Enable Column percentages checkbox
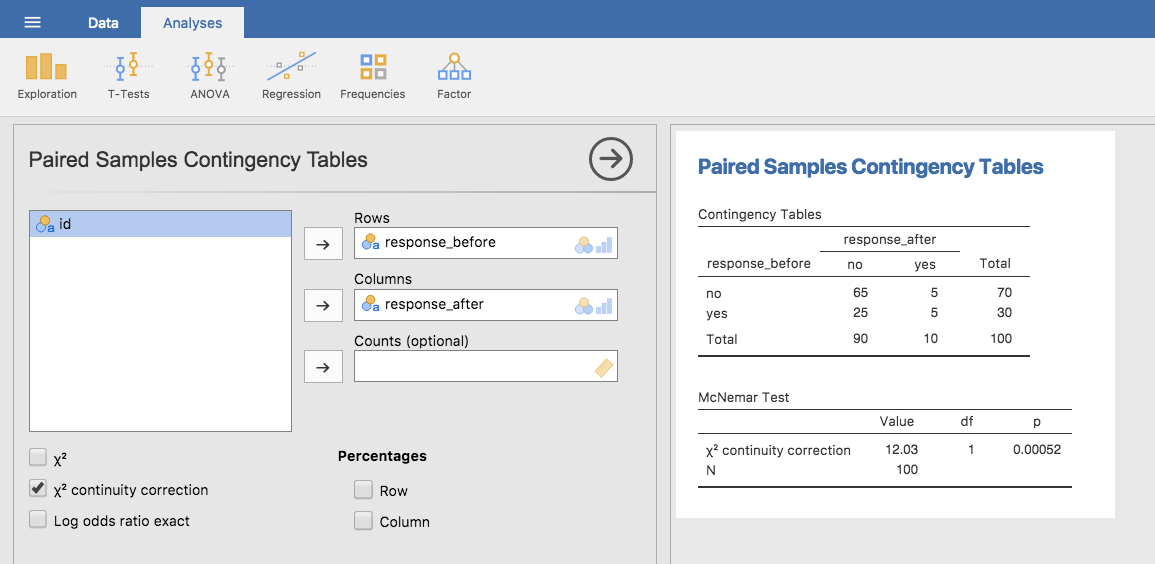 362,521
